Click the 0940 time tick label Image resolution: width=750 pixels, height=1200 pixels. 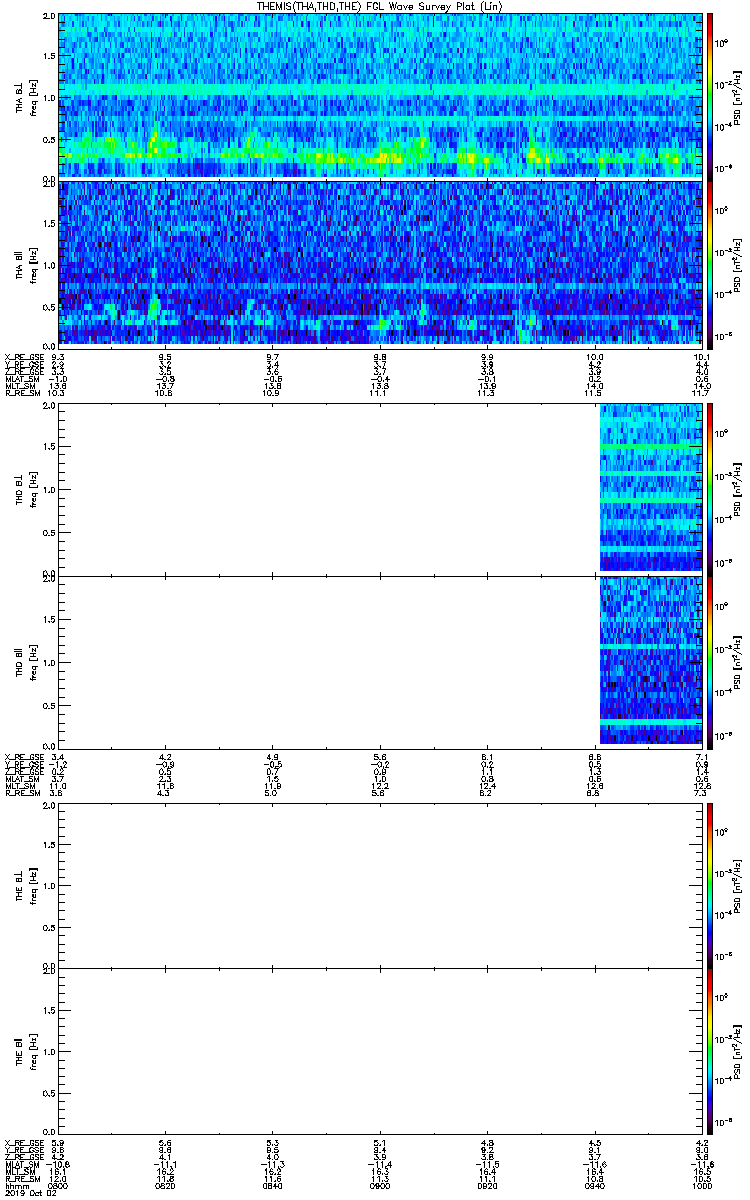point(594,1185)
